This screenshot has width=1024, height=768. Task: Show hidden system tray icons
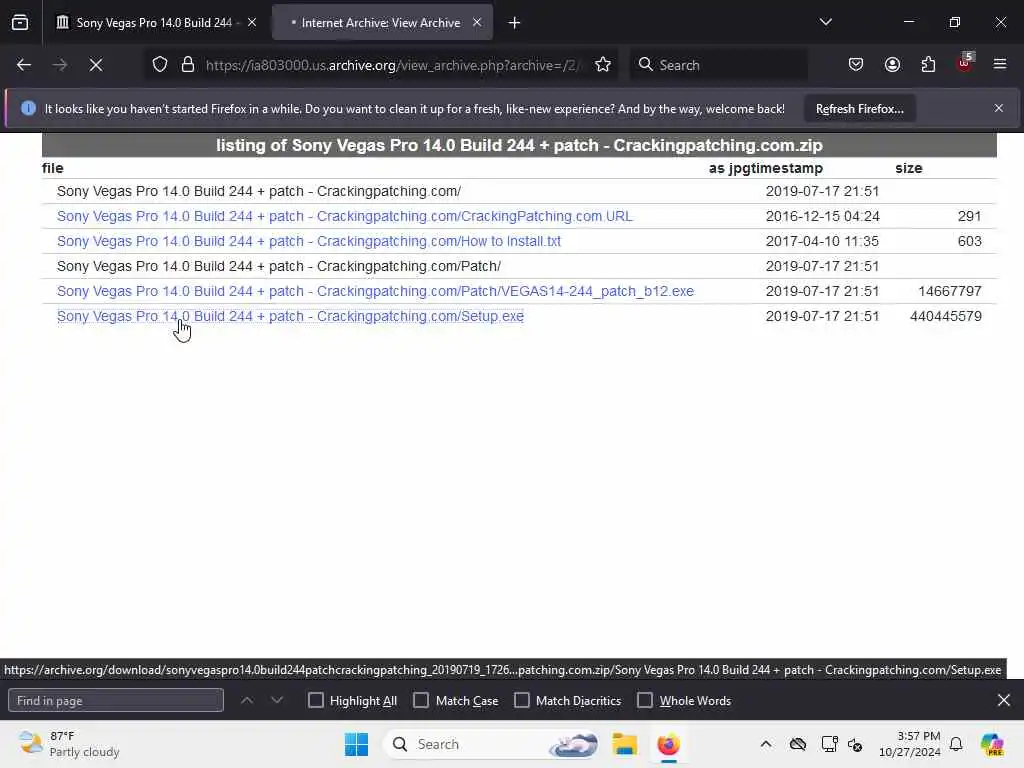point(766,744)
